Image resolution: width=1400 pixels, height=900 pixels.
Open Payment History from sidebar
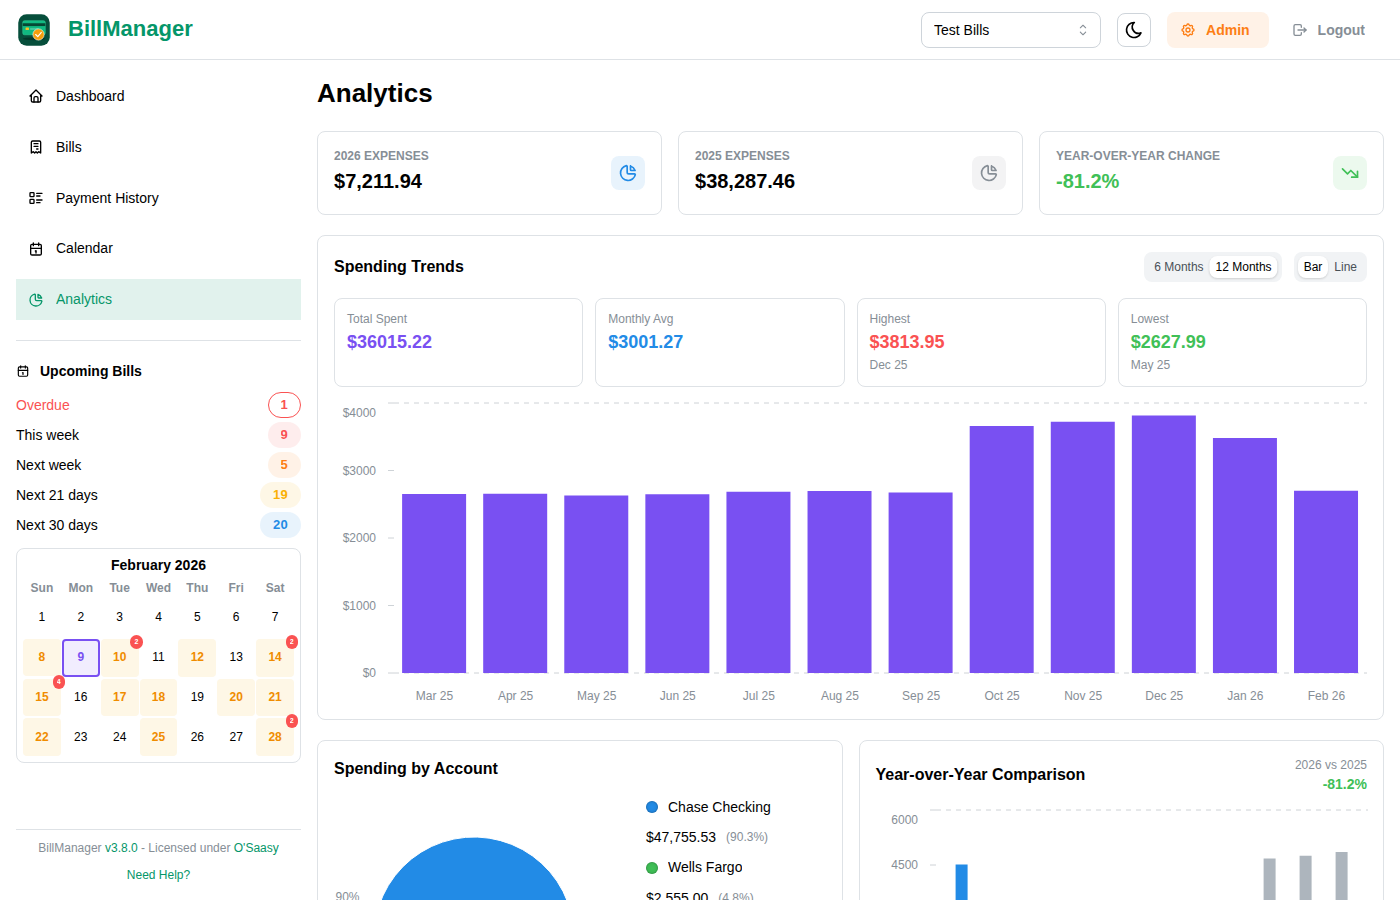pyautogui.click(x=106, y=198)
